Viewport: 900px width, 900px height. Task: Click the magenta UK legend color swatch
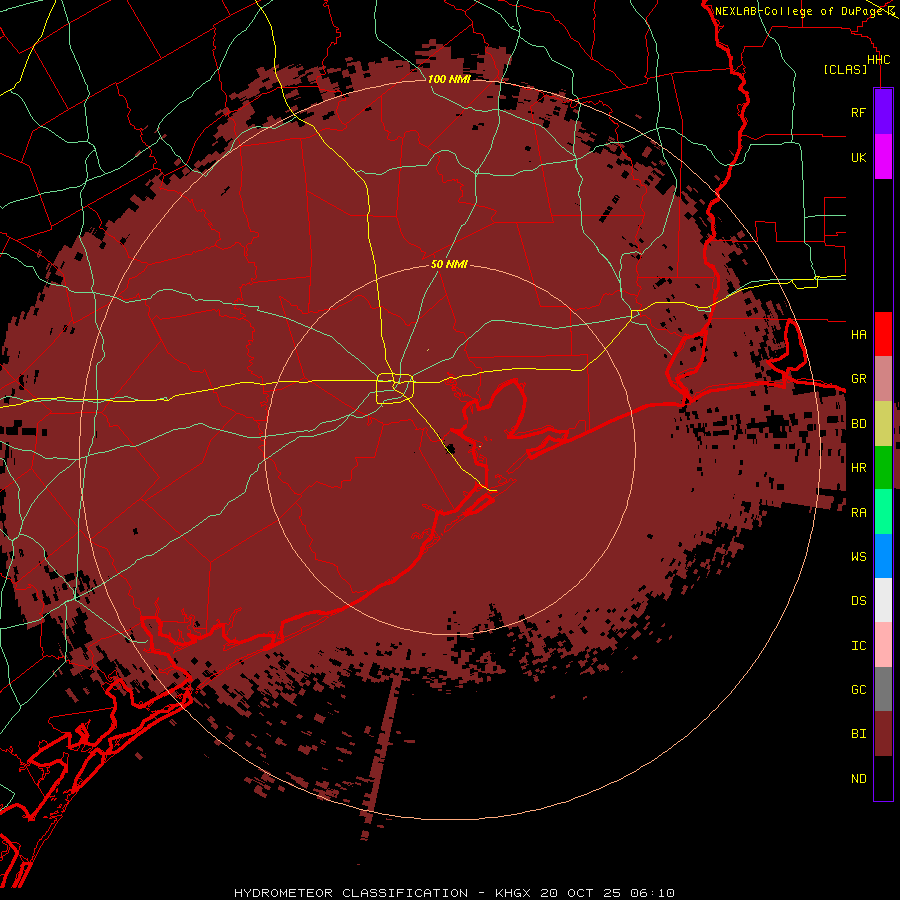click(x=883, y=157)
